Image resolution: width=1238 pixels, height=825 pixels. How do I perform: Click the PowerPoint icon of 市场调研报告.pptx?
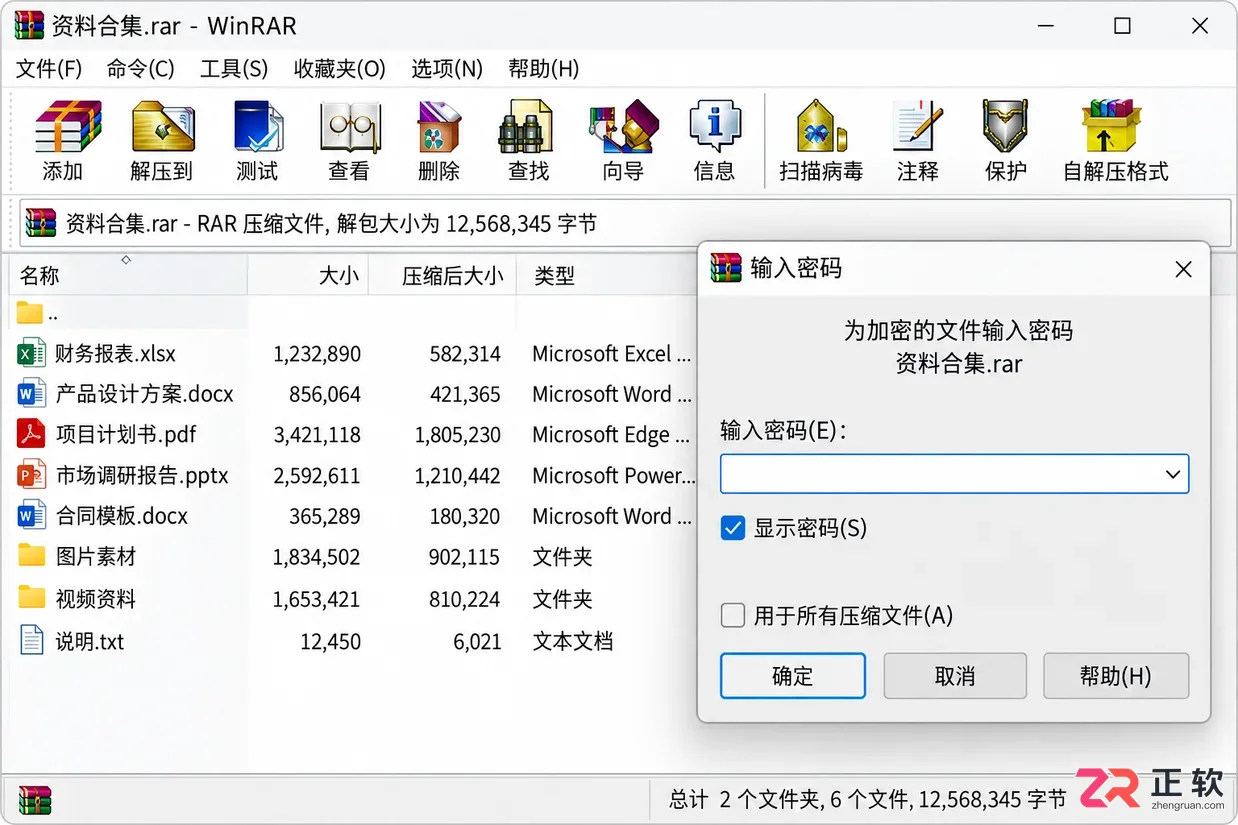point(32,475)
